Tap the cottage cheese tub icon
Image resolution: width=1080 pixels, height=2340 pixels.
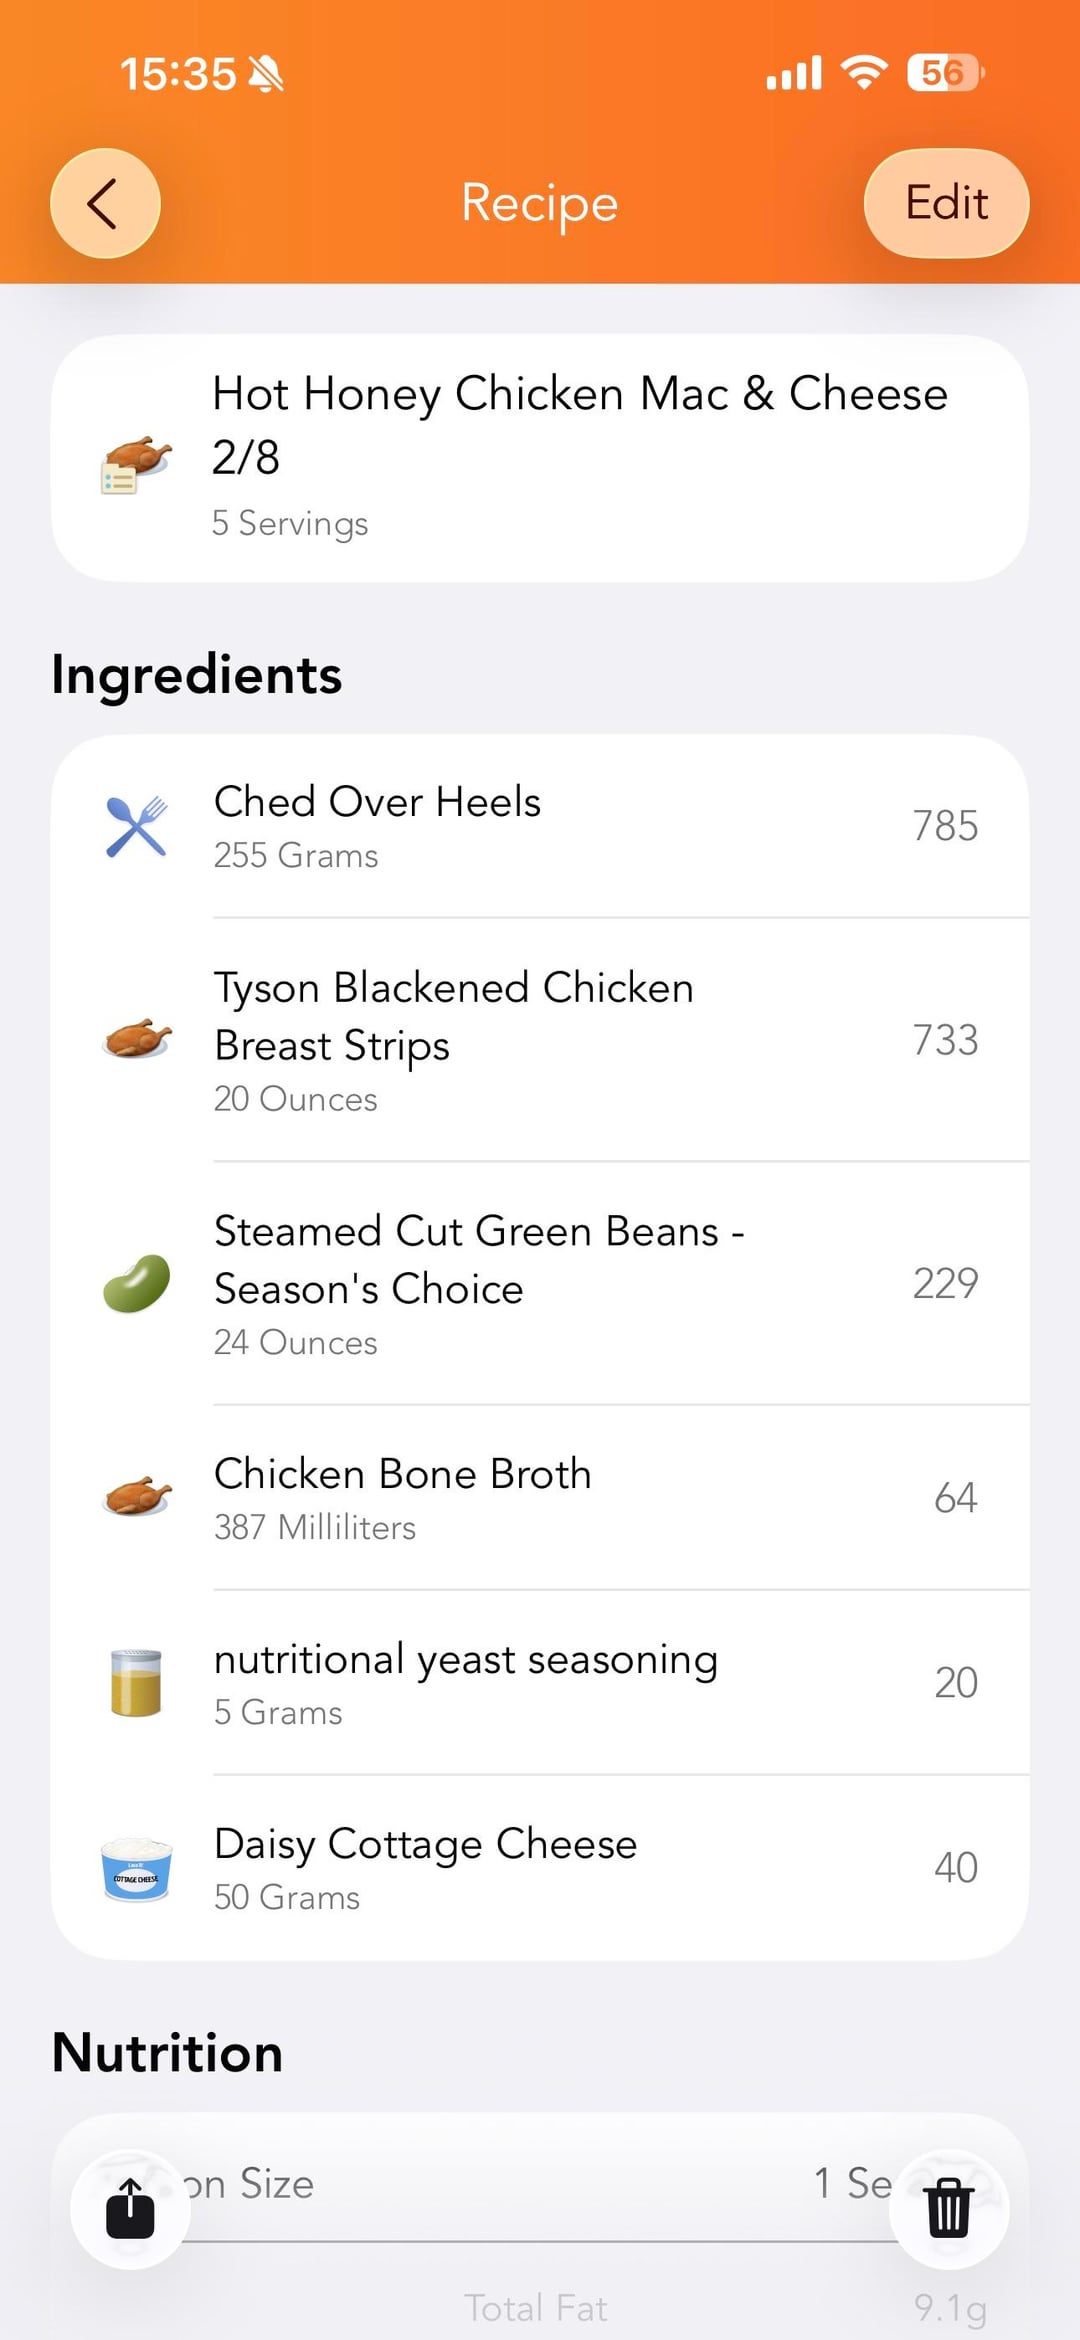137,1868
